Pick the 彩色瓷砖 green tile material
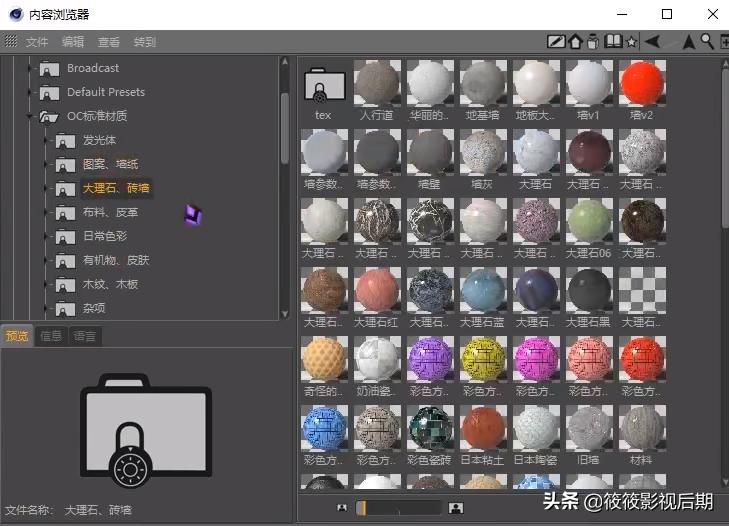The height and width of the screenshot is (526, 729). pos(430,427)
